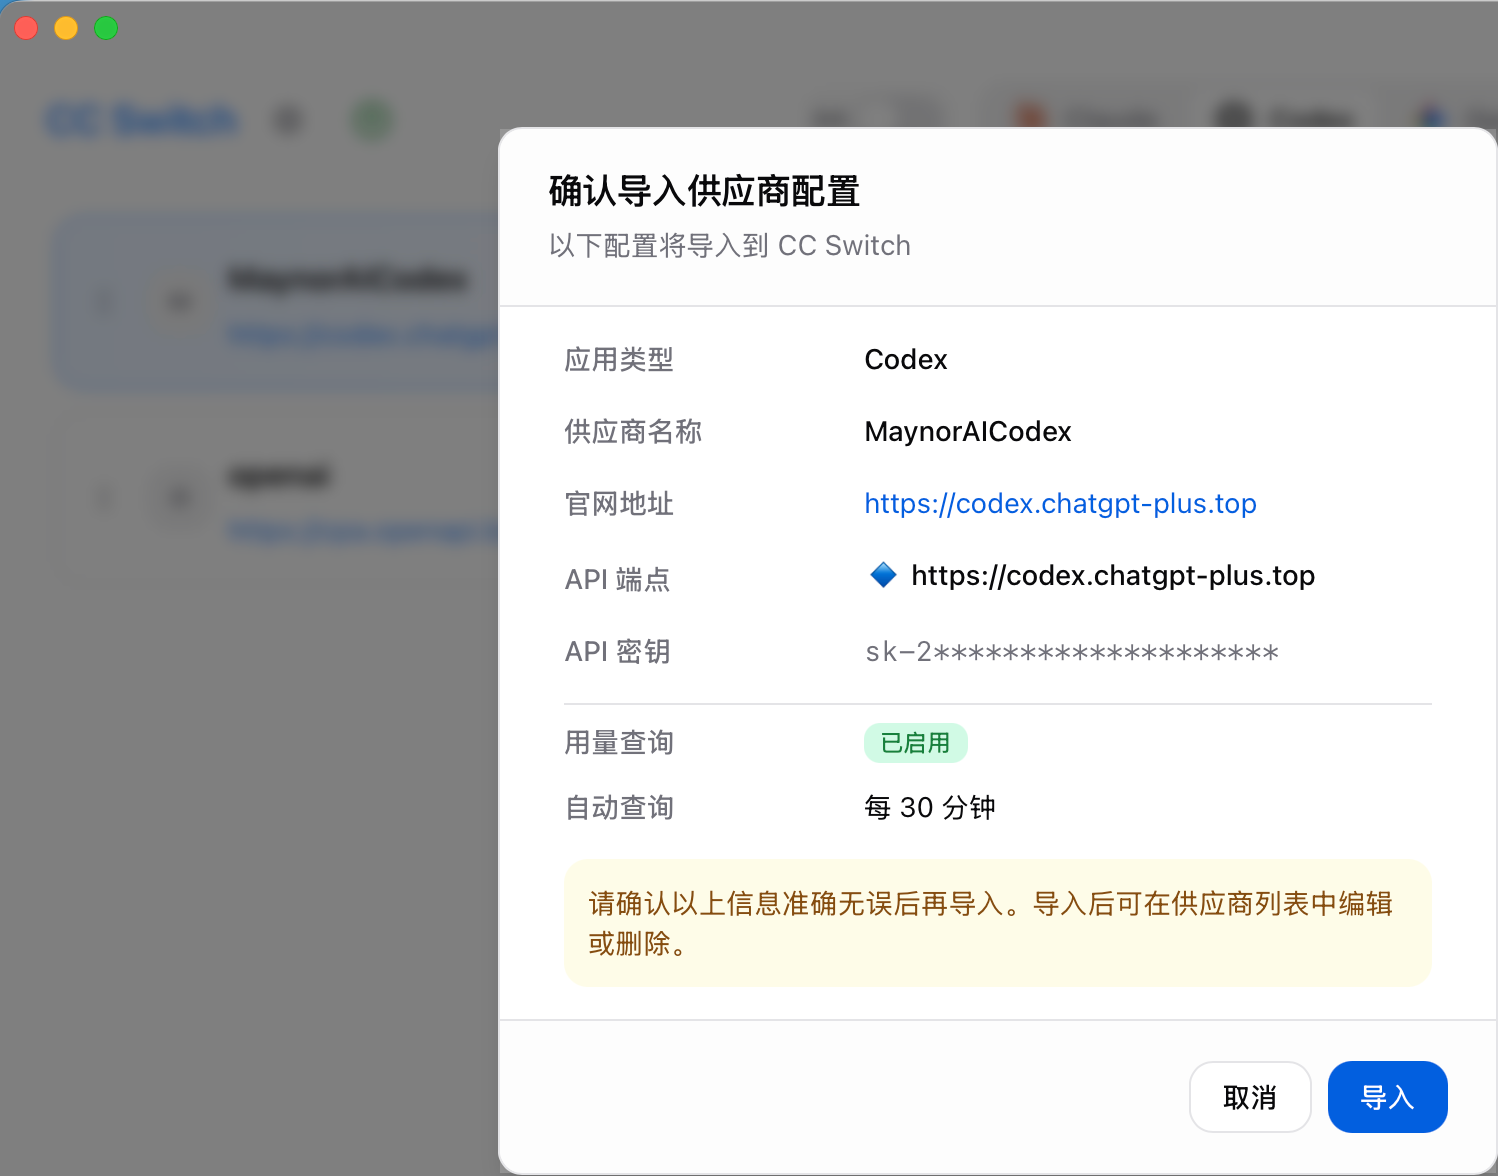The width and height of the screenshot is (1498, 1176).
Task: Select the MaynorAICodex provider name value
Action: tap(967, 431)
